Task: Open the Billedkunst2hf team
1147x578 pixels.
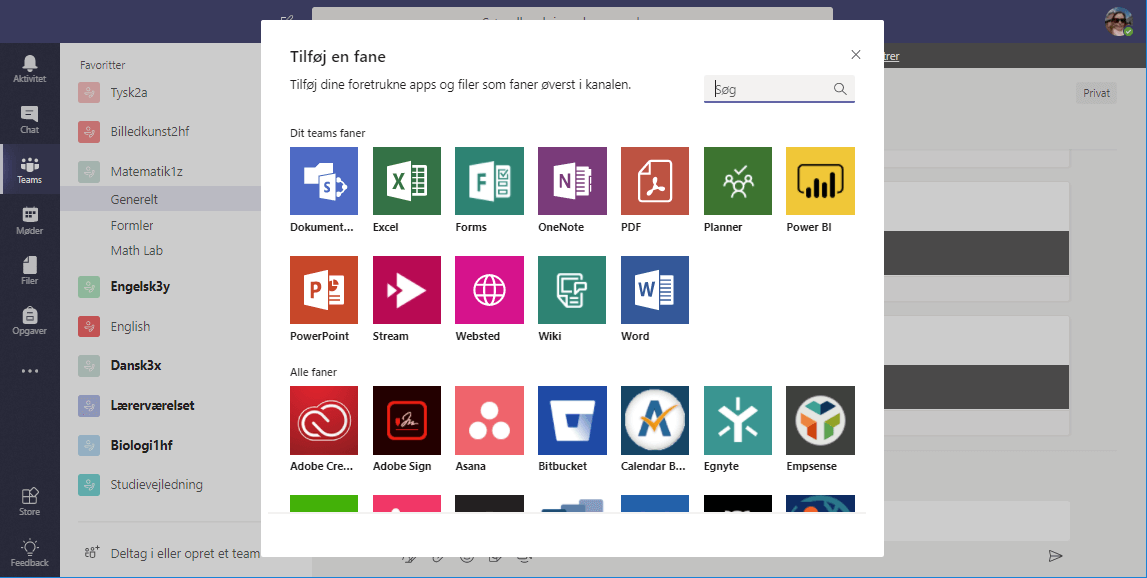Action: tap(150, 132)
